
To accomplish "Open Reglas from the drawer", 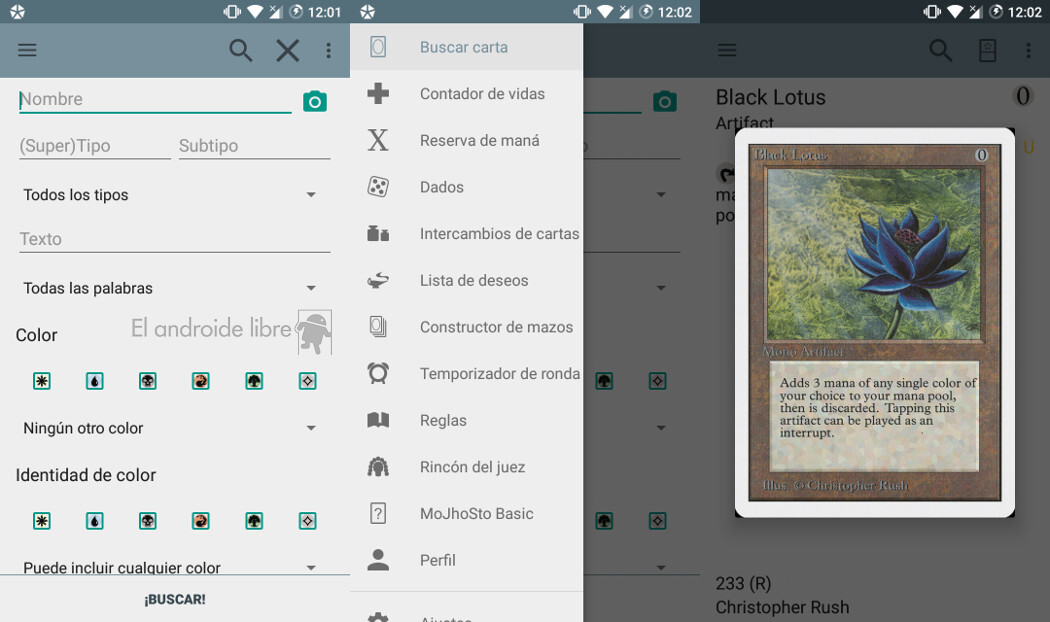I will pyautogui.click(x=467, y=420).
